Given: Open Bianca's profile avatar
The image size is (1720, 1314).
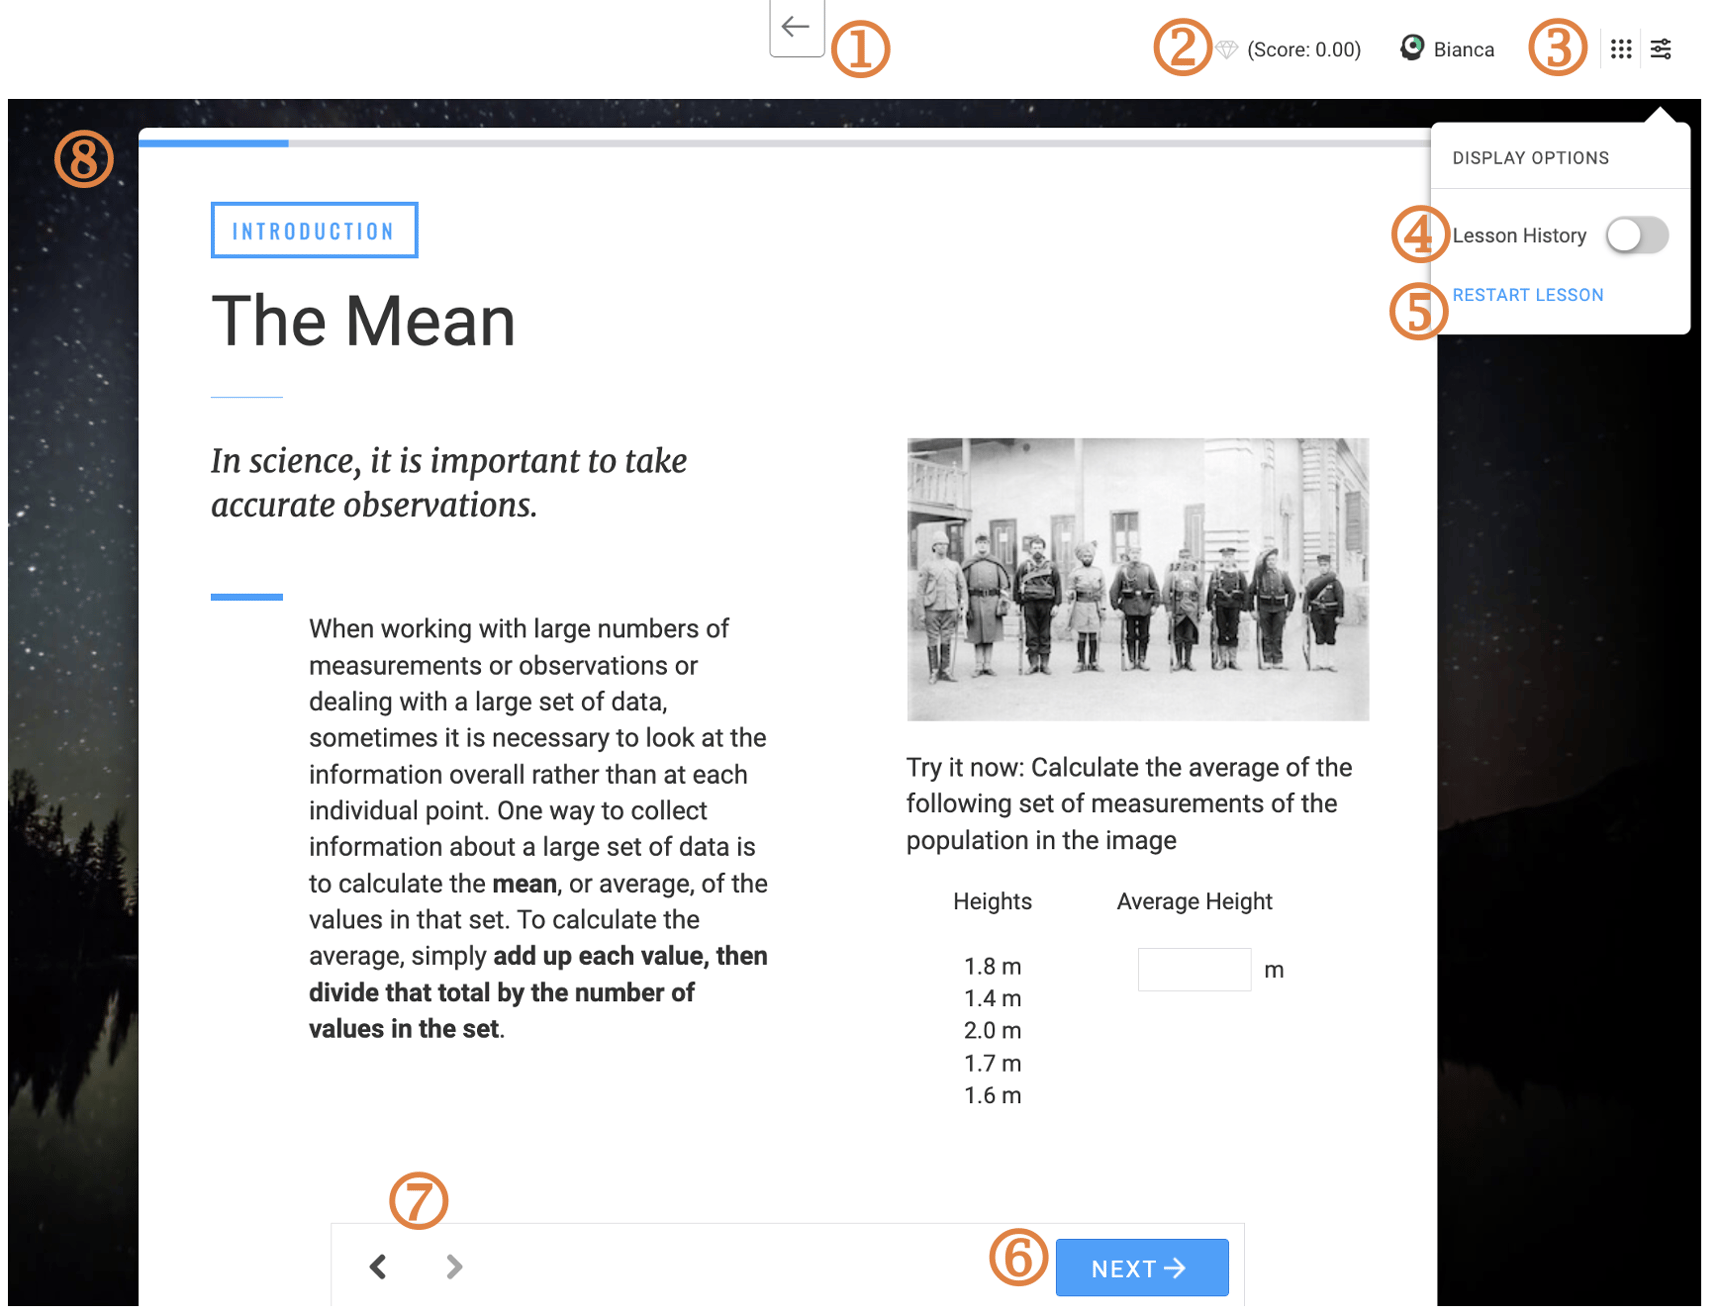Looking at the screenshot, I should tap(1411, 47).
